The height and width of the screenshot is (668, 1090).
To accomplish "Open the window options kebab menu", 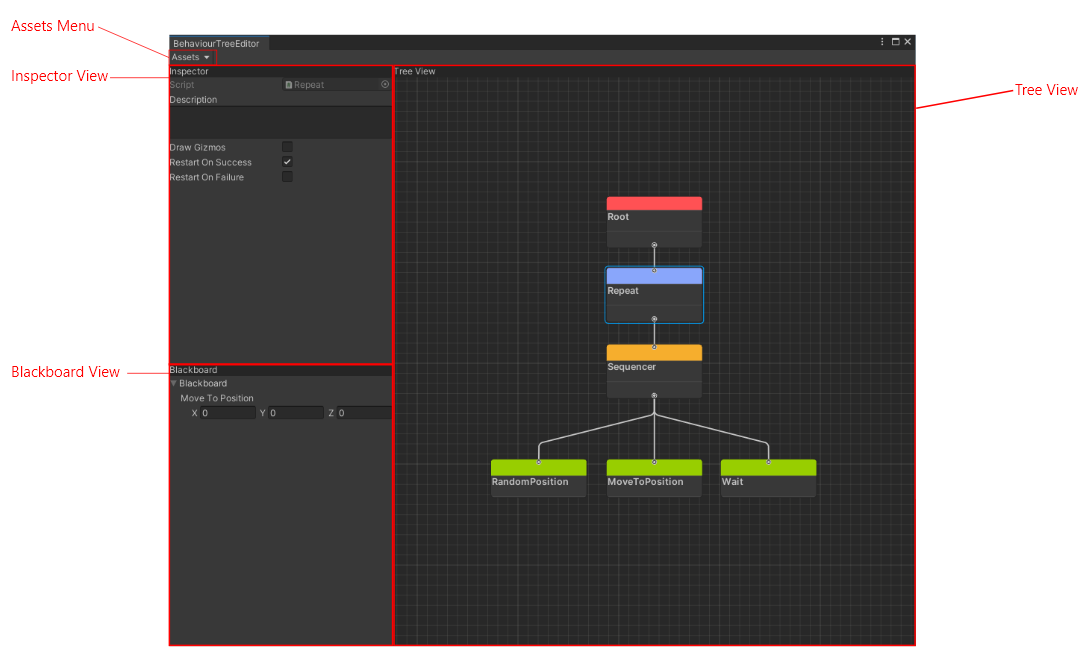I will point(881,42).
